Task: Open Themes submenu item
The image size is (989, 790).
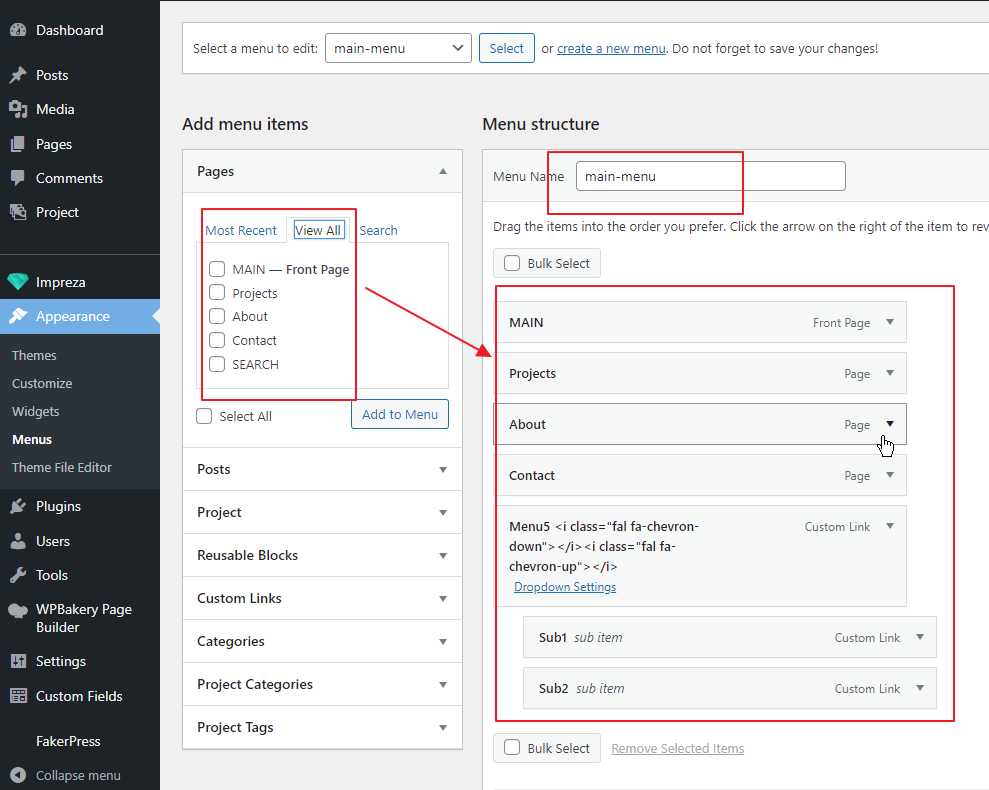Action: [x=34, y=355]
